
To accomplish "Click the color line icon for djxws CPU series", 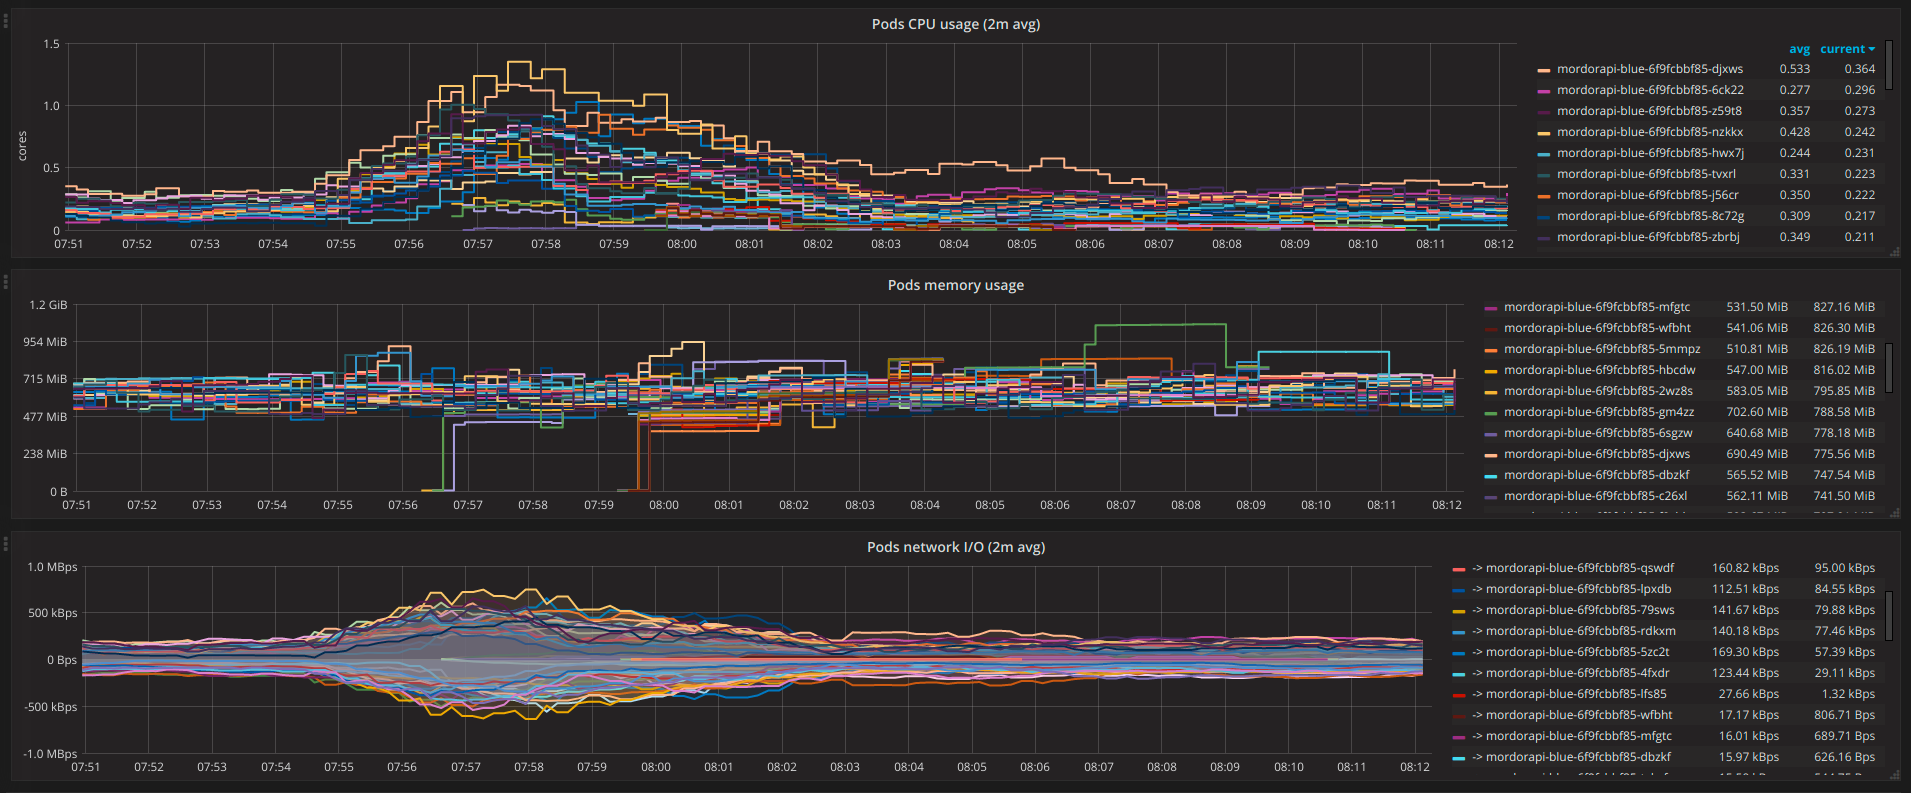I will click(1543, 70).
